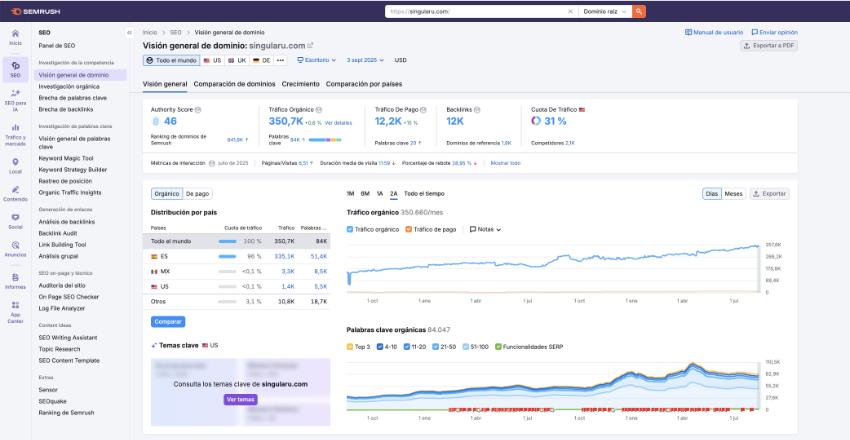Open Keyword Magic Tool in sidebar
Screen dimensions: 850x440
[66, 158]
